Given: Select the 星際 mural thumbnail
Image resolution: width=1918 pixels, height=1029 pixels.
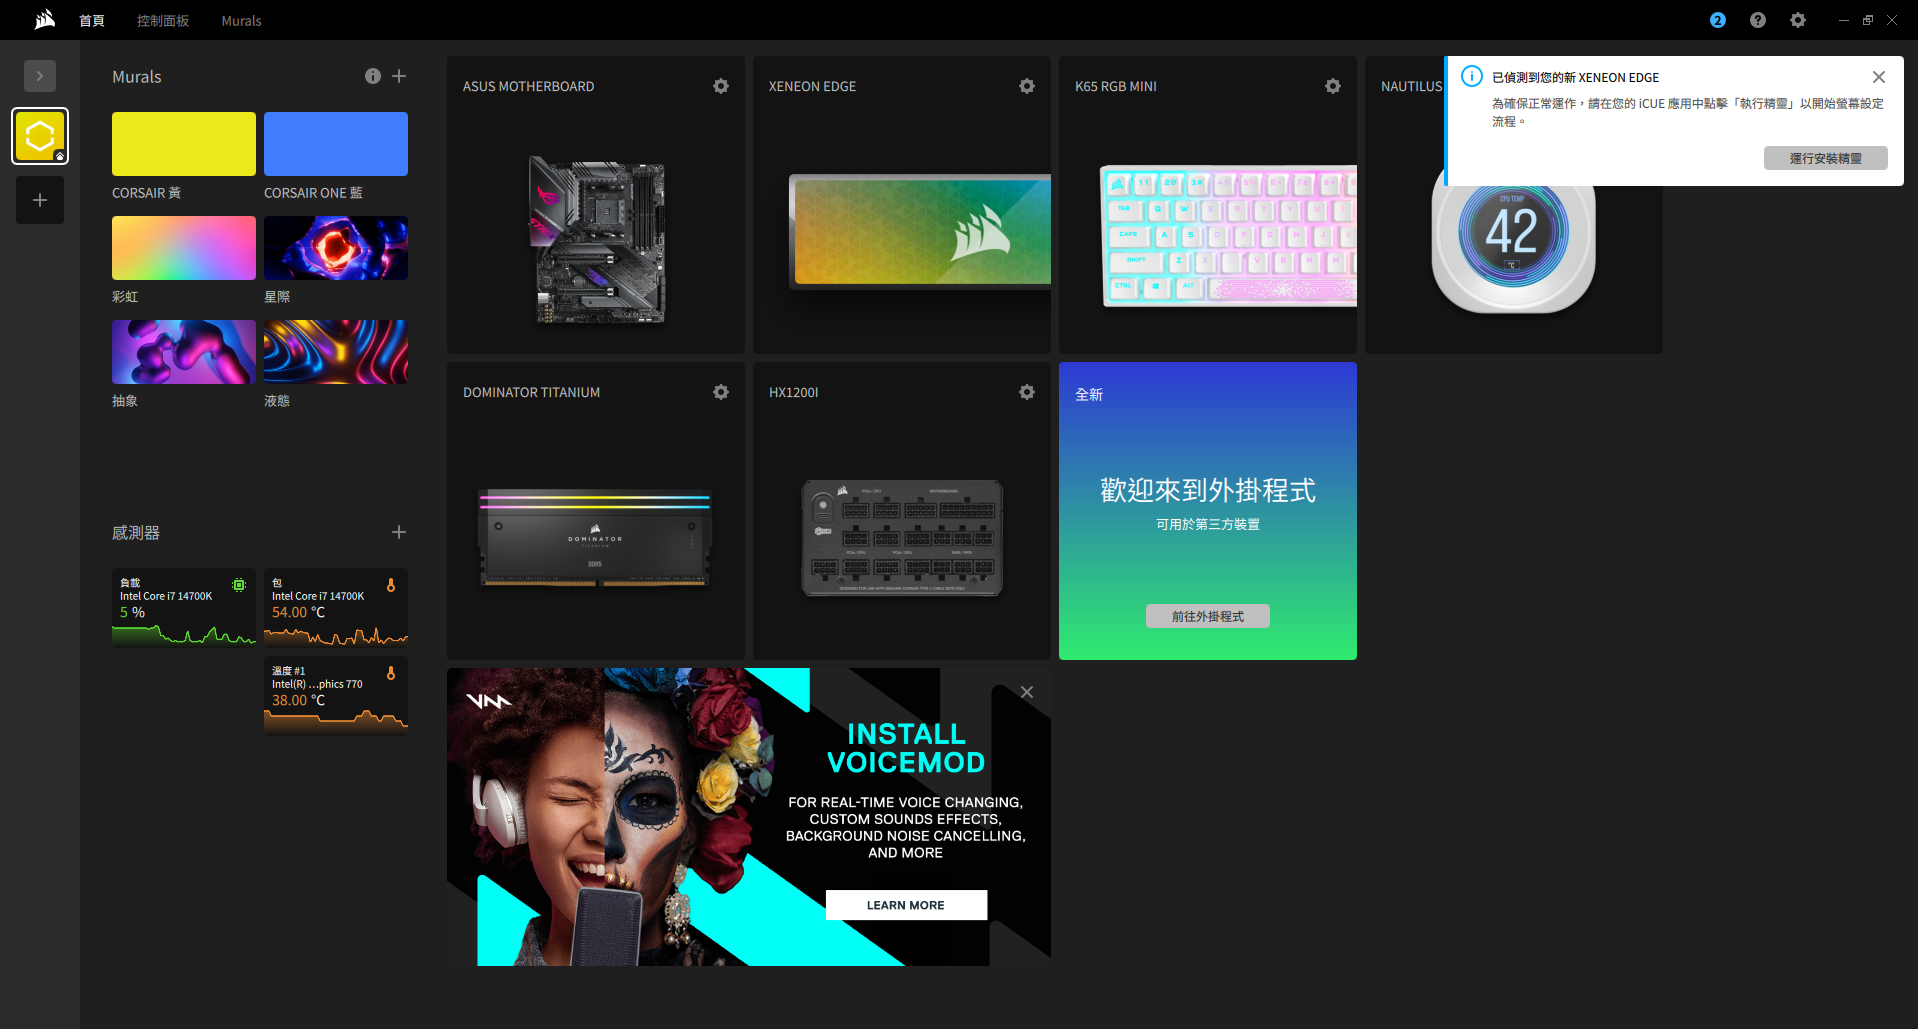Looking at the screenshot, I should click(x=336, y=248).
